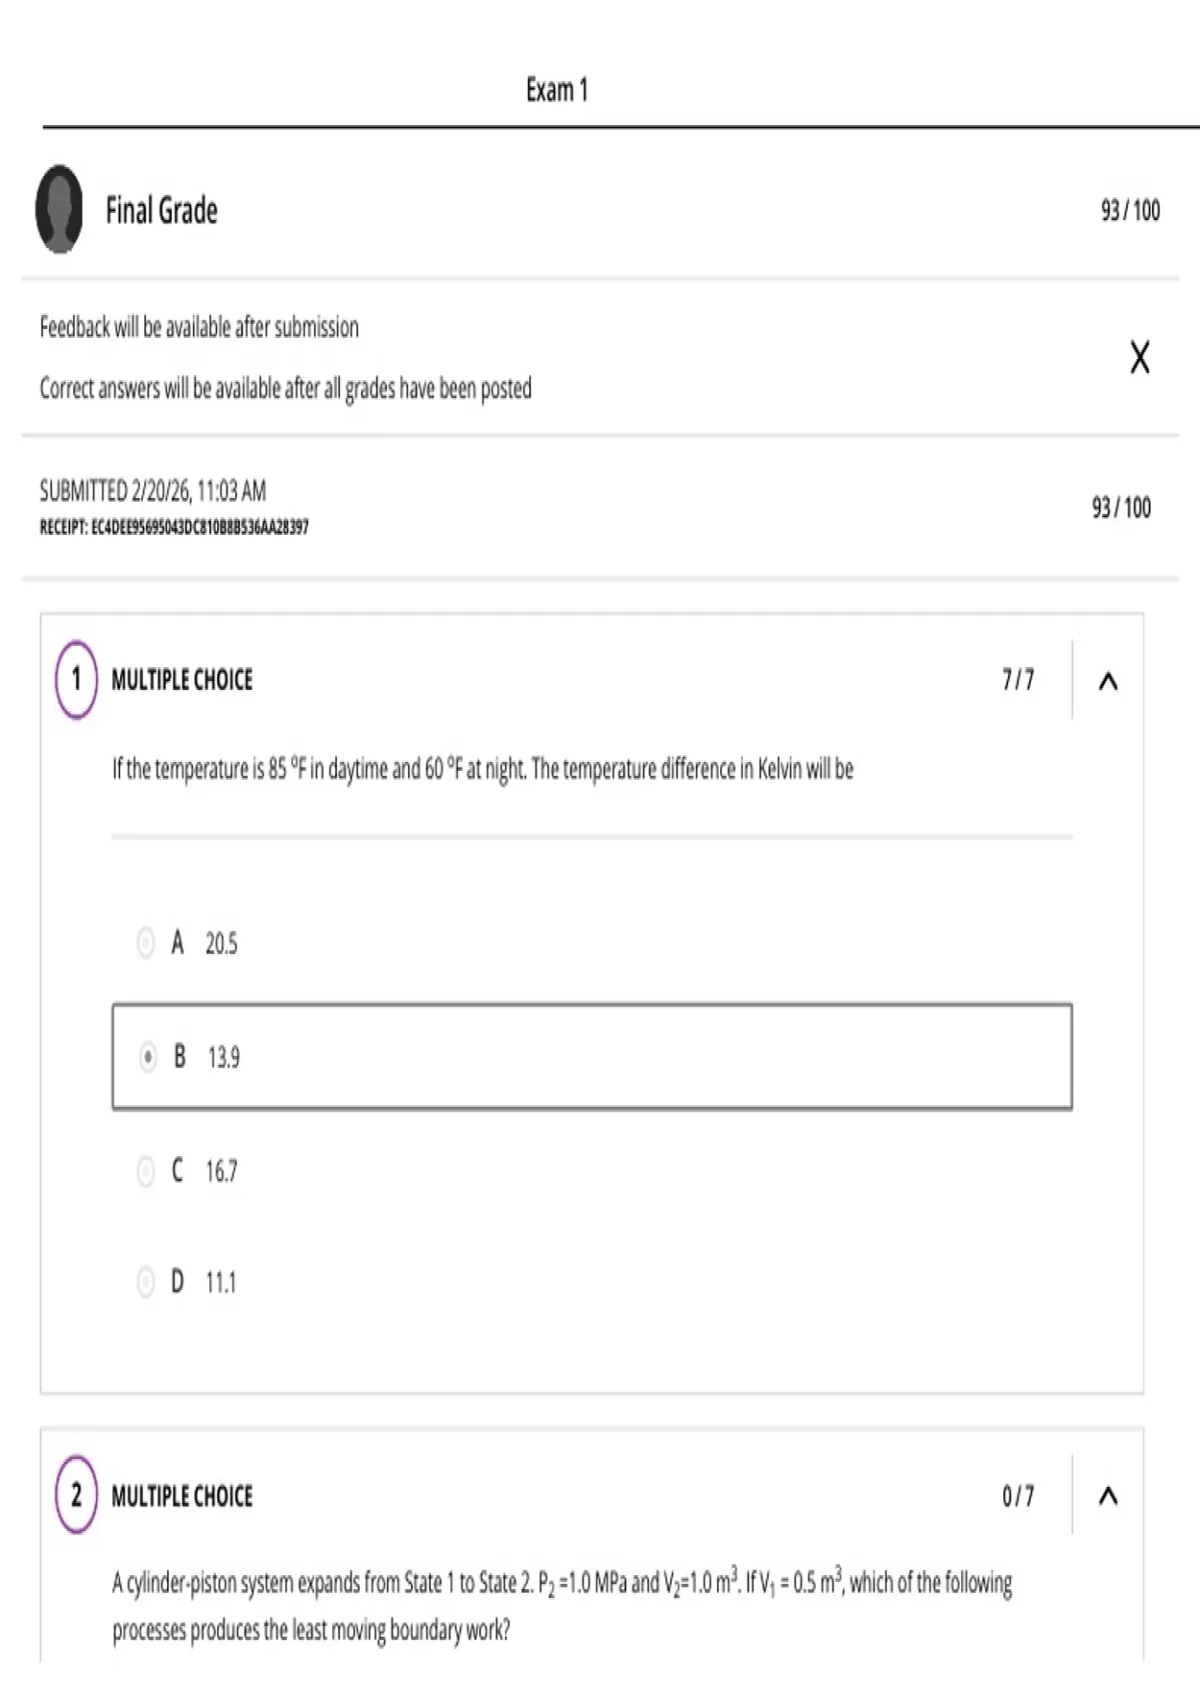Select radio option D 11.1
The height and width of the screenshot is (1700, 1200).
click(x=146, y=1281)
